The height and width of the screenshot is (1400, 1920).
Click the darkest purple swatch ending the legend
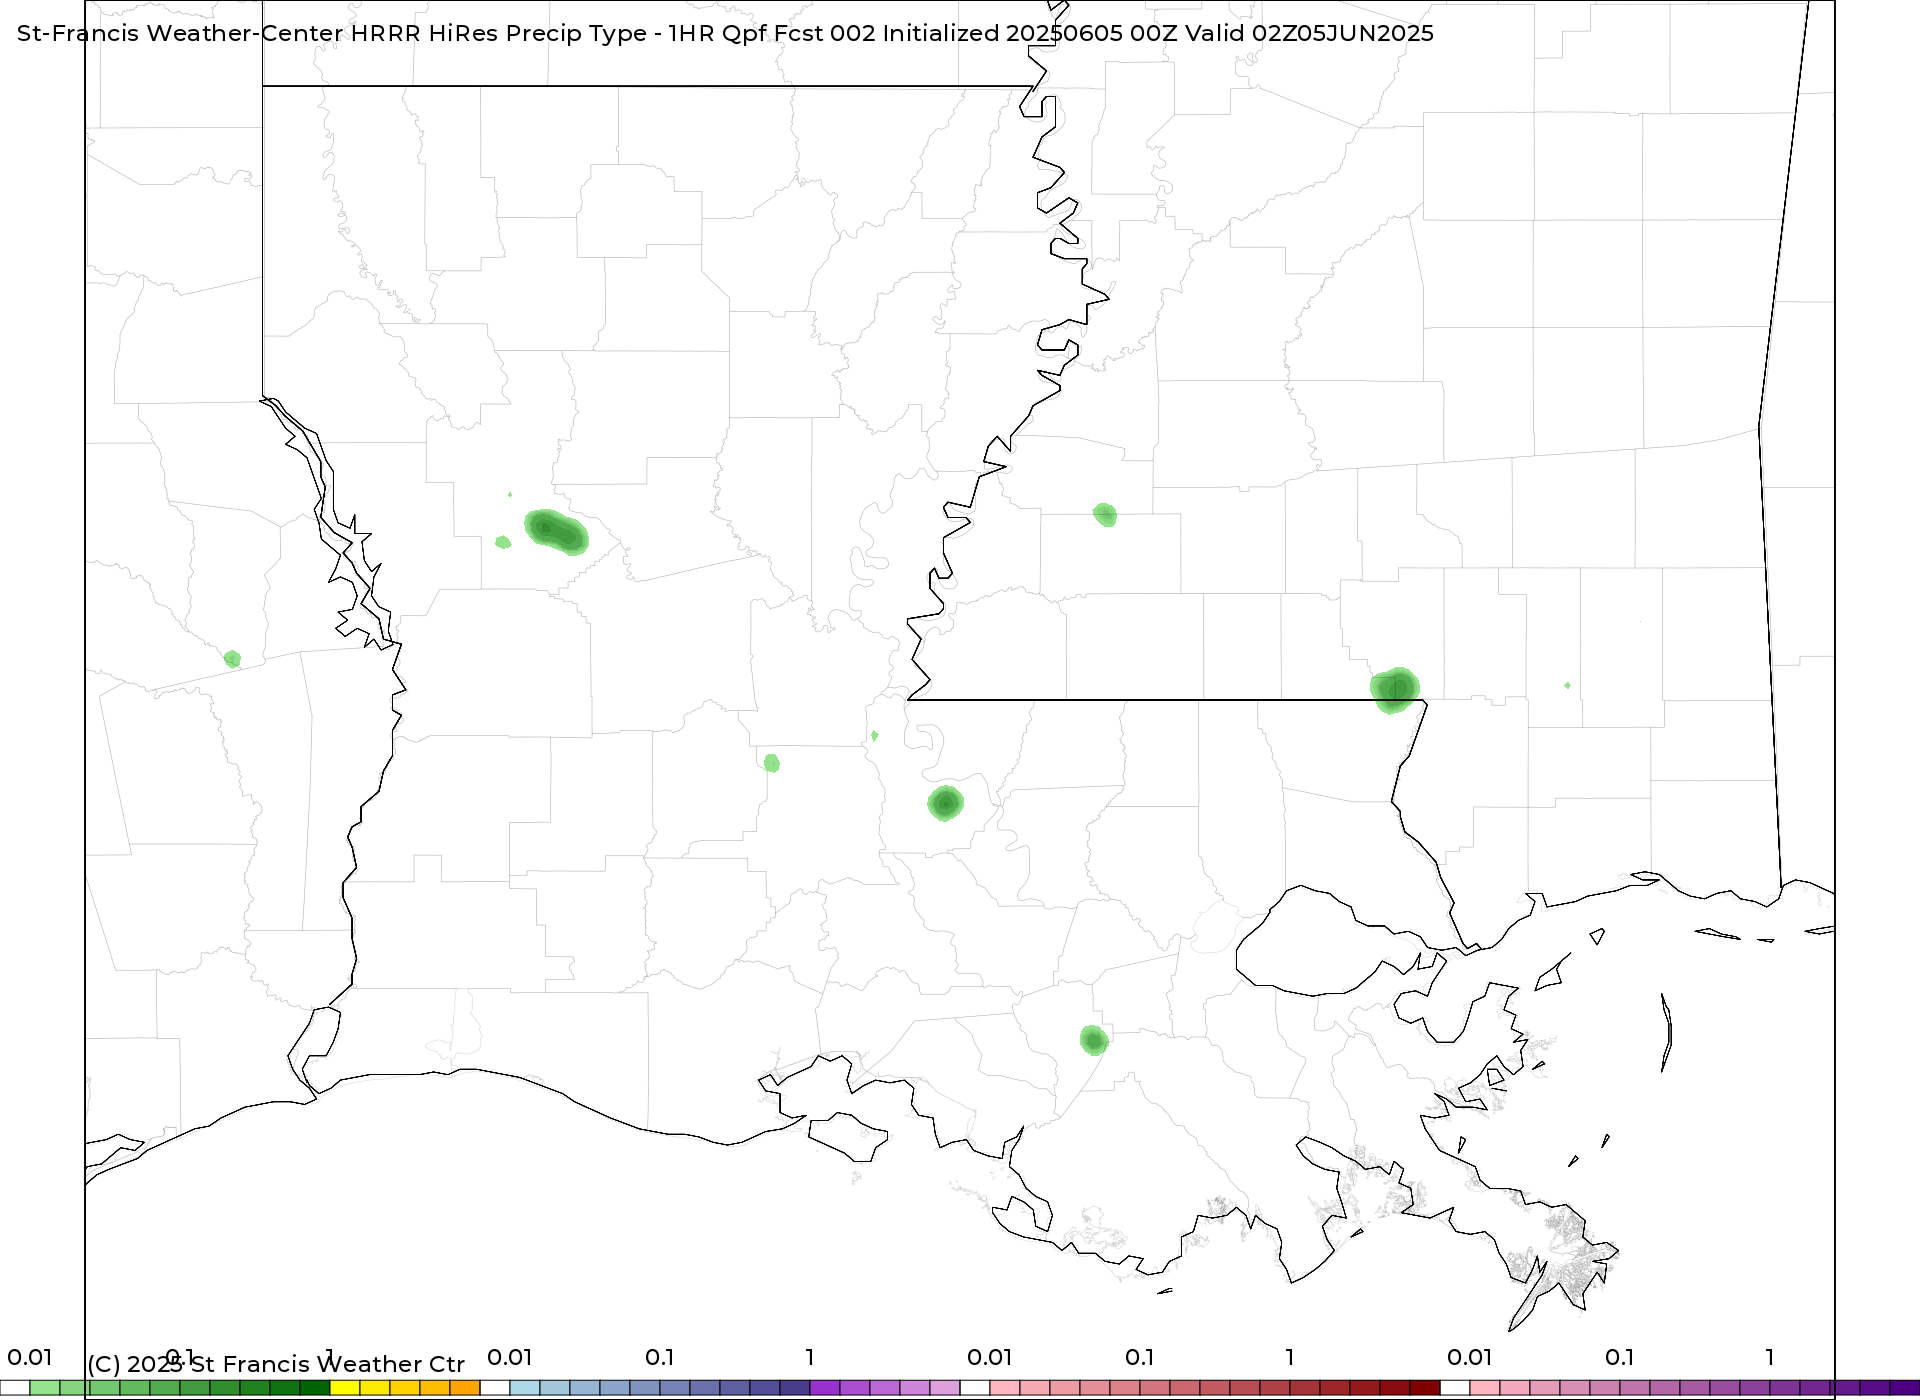[x=1905, y=1387]
